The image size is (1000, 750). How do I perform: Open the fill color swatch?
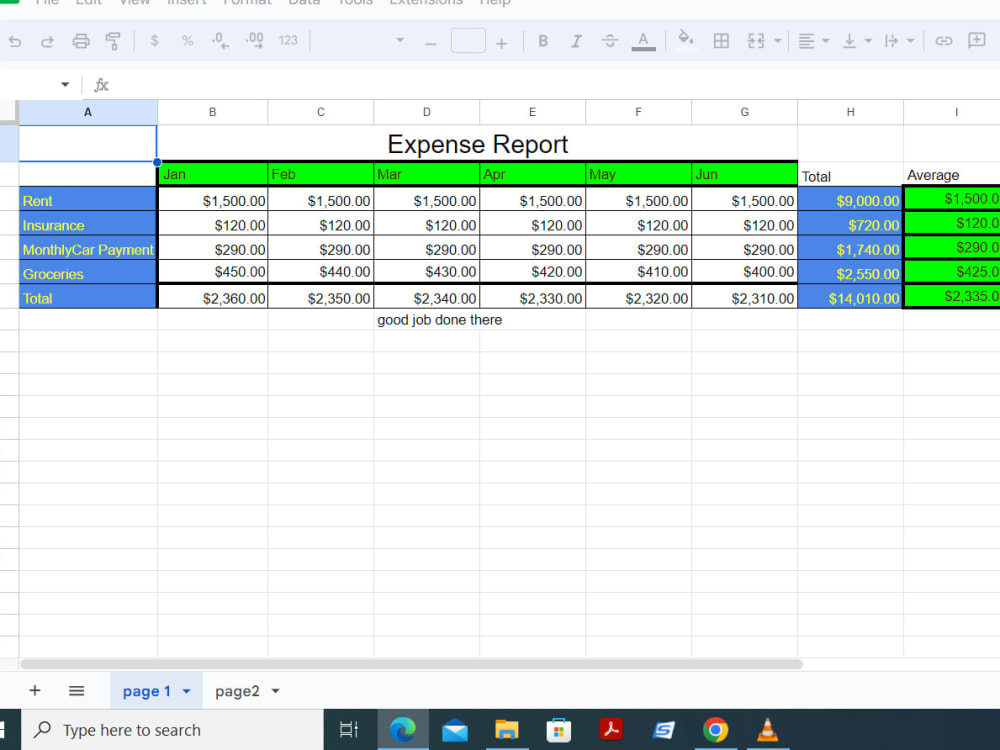pyautogui.click(x=685, y=41)
